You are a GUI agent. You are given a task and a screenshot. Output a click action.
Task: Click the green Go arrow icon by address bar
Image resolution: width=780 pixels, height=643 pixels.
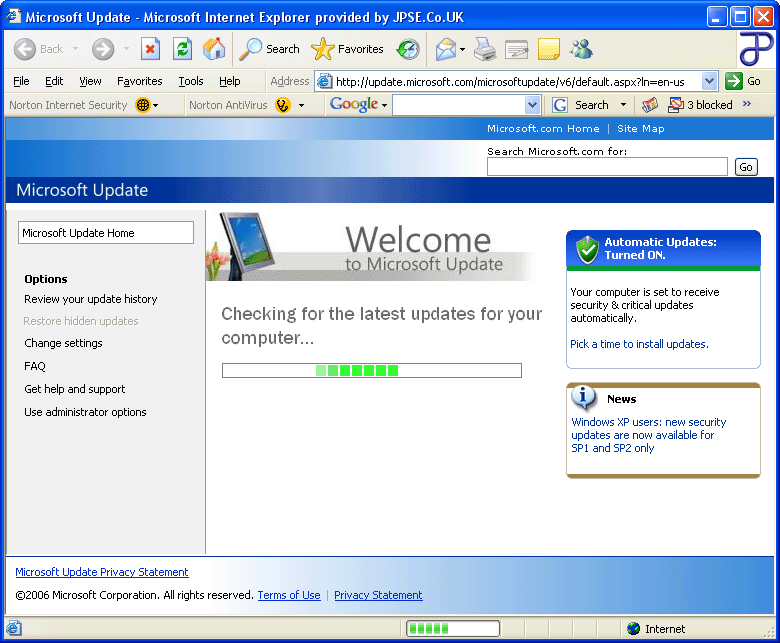coord(734,81)
